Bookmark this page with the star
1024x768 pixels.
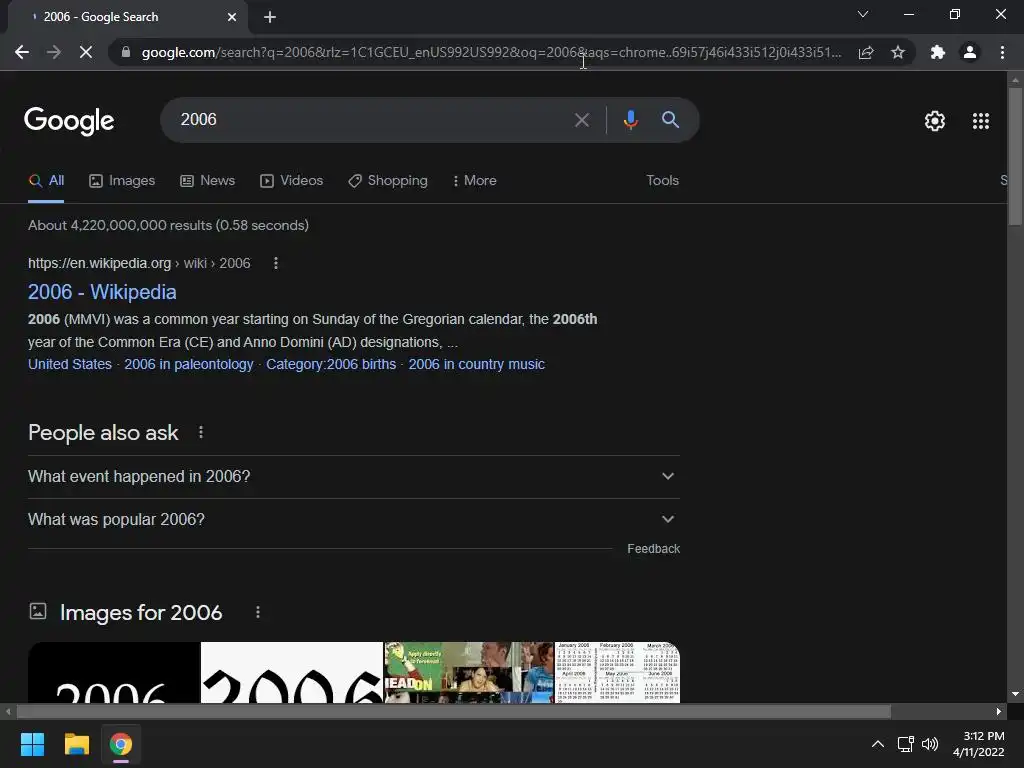tap(898, 52)
